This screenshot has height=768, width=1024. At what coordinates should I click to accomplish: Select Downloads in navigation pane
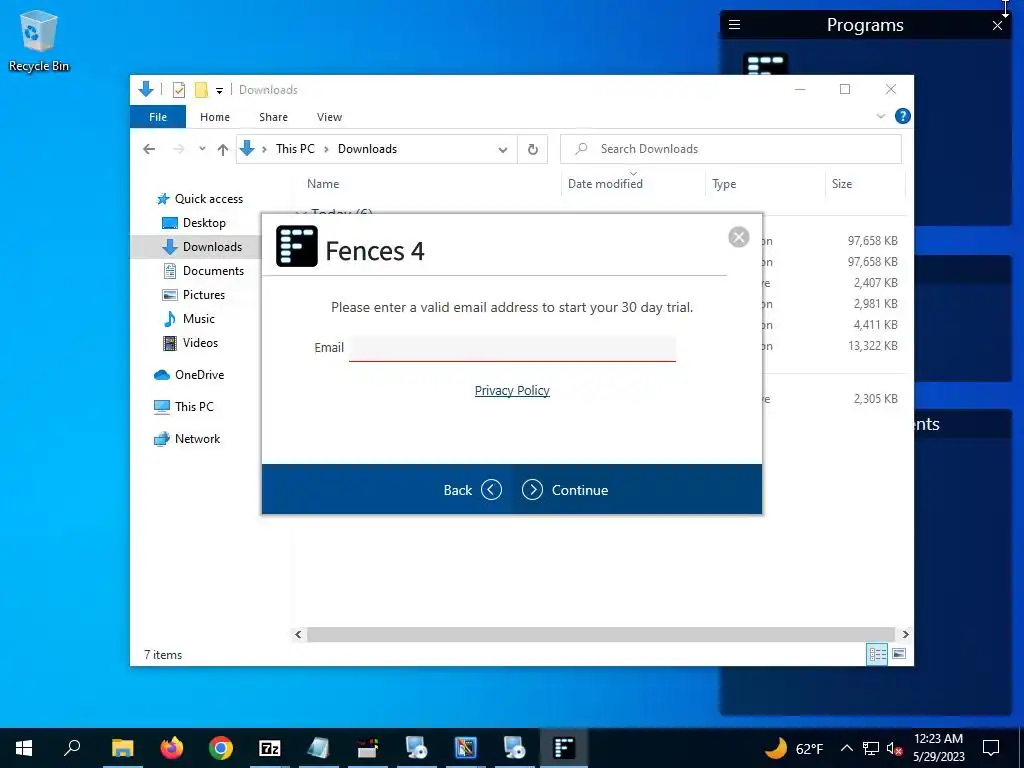click(x=202, y=246)
